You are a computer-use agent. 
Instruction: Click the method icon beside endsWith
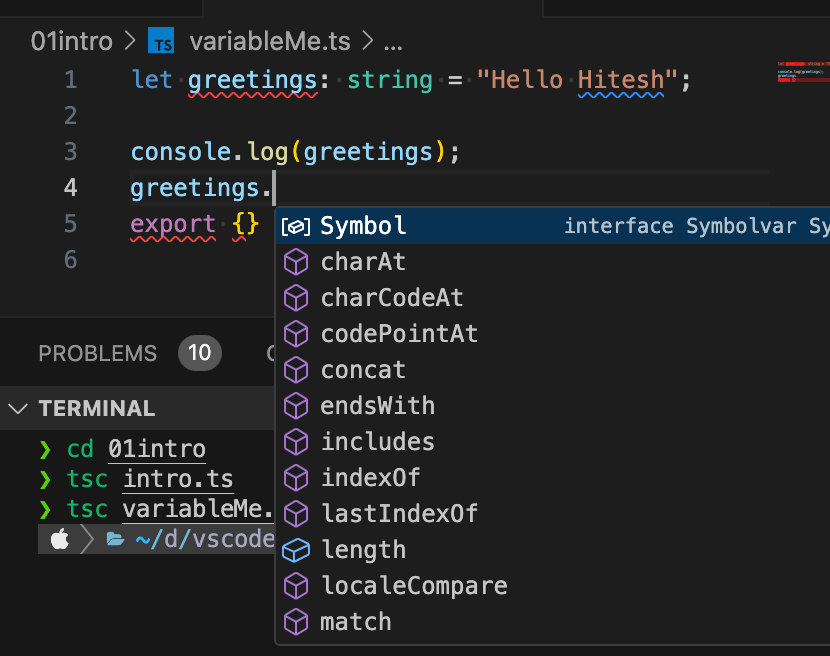point(296,407)
